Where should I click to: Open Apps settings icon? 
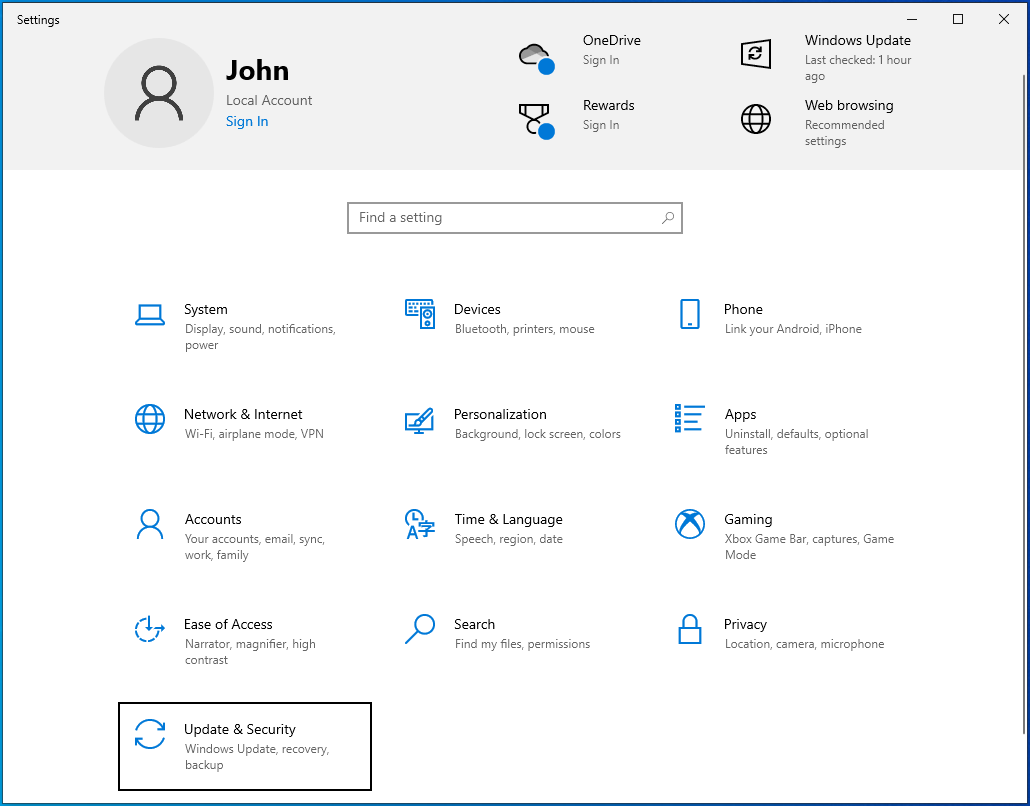pyautogui.click(x=690, y=418)
